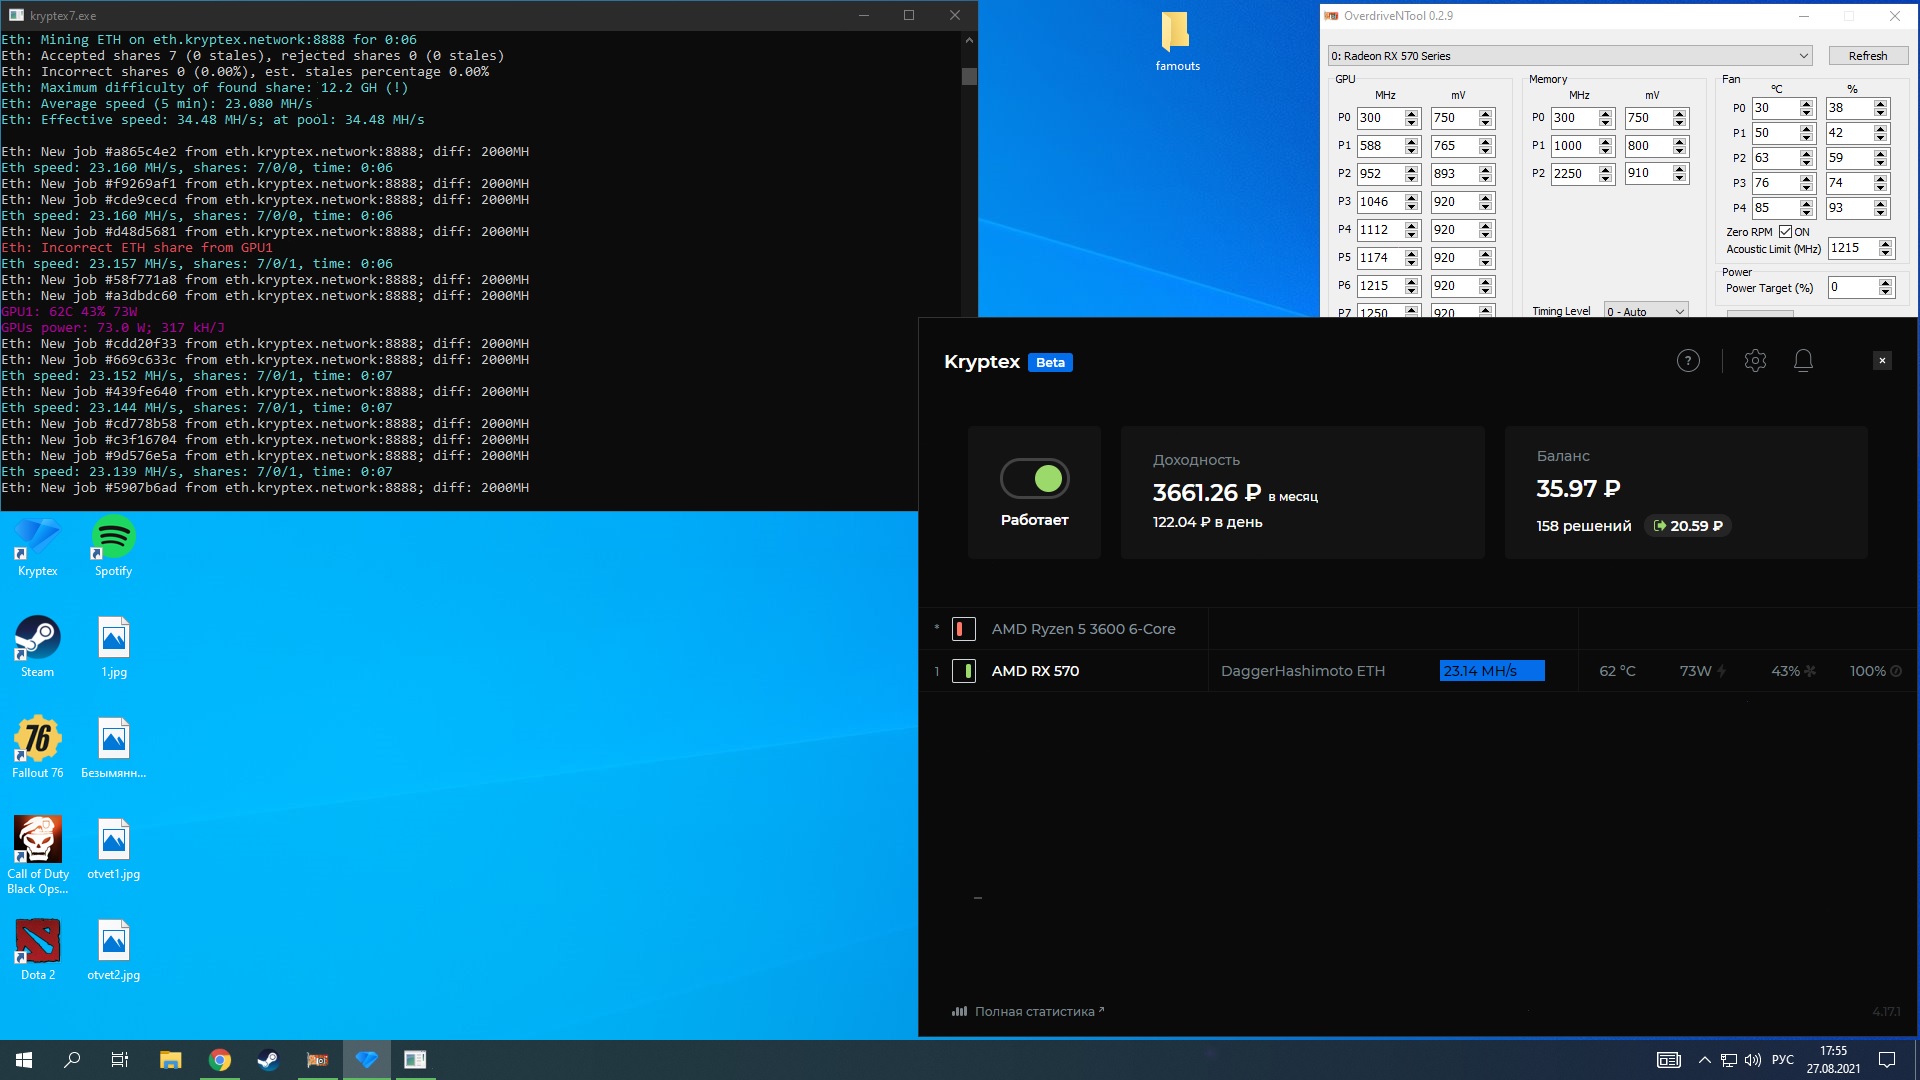1920x1080 pixels.
Task: Open the Timing Level dropdown
Action: [1646, 311]
